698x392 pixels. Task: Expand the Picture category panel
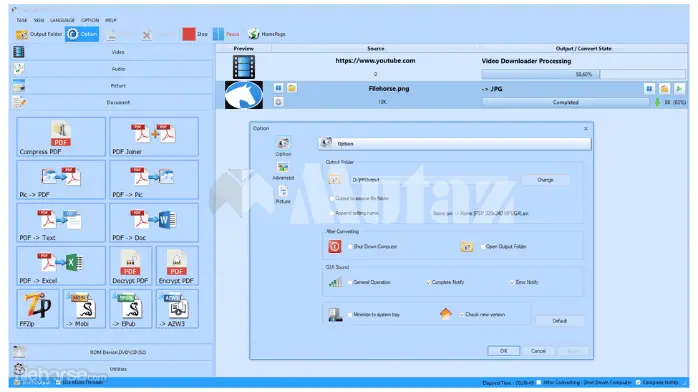[112, 85]
